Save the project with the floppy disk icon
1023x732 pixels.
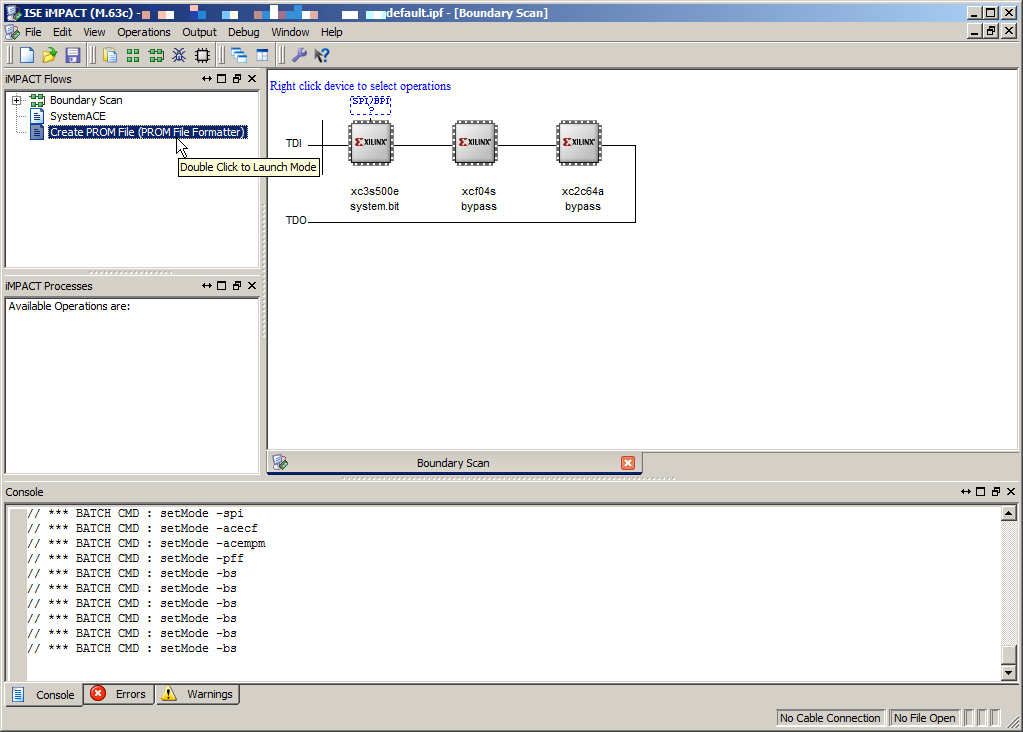[x=72, y=55]
